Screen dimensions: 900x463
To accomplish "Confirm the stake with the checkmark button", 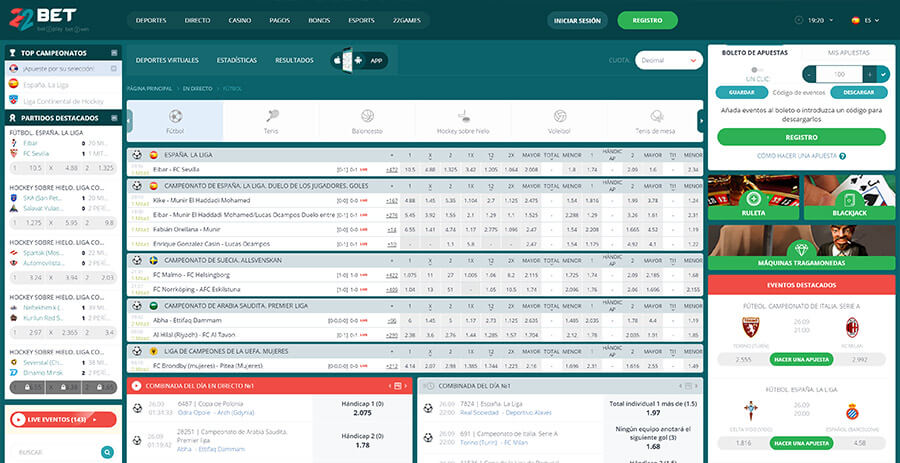I will 884,74.
